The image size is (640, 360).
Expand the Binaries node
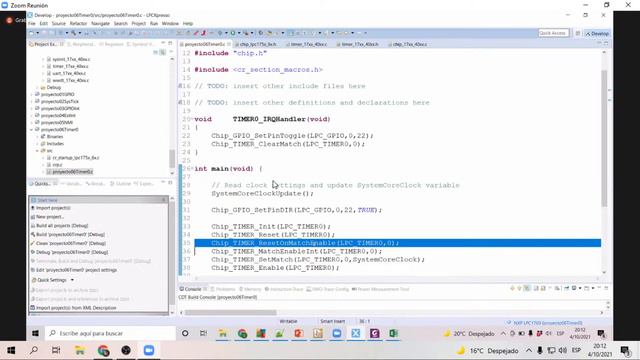coord(38,136)
